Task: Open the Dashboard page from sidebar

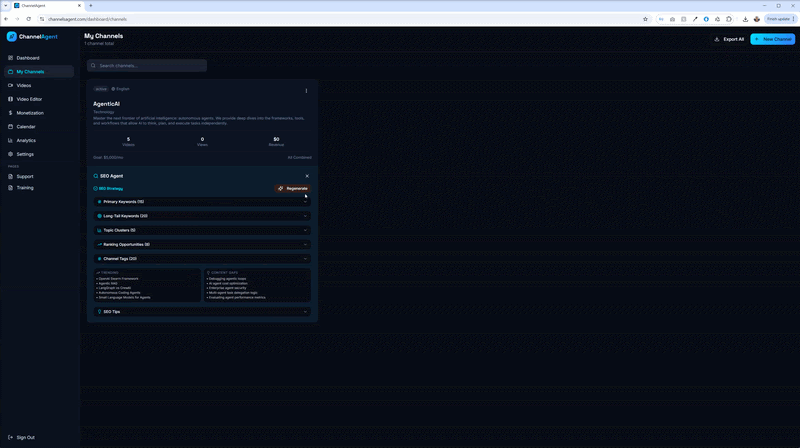Action: (x=28, y=58)
